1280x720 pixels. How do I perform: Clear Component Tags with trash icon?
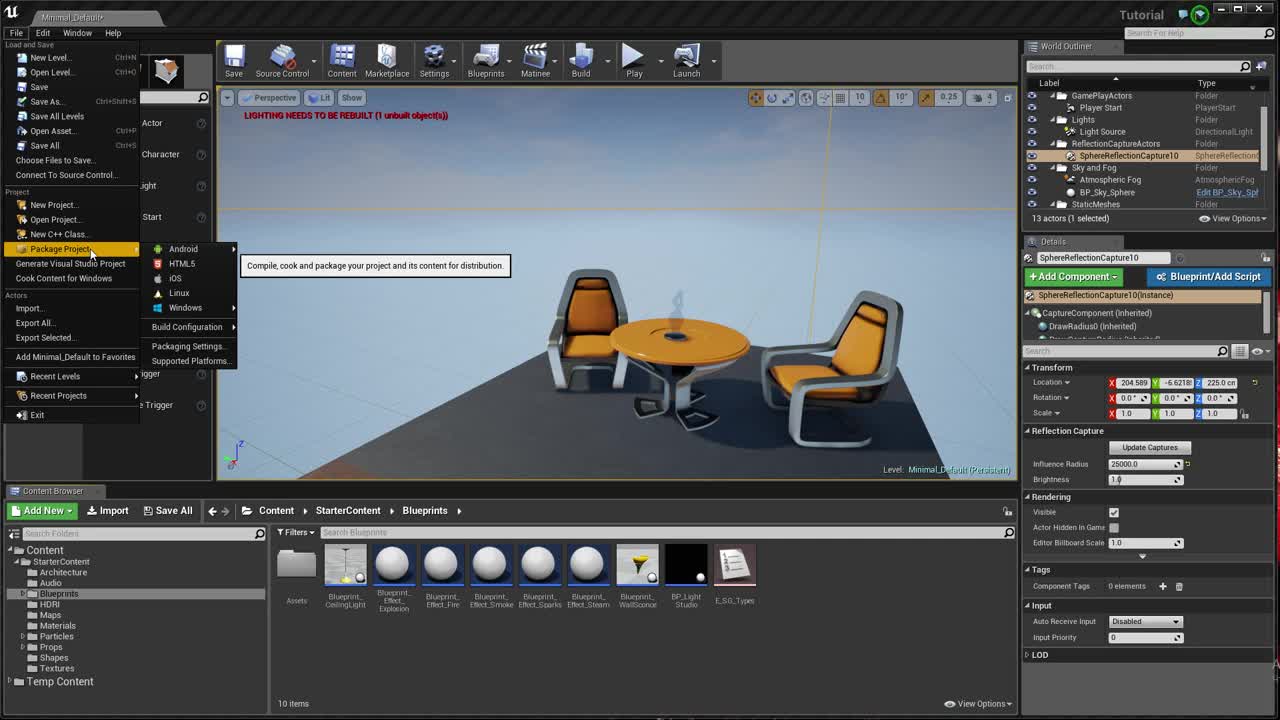click(1179, 586)
